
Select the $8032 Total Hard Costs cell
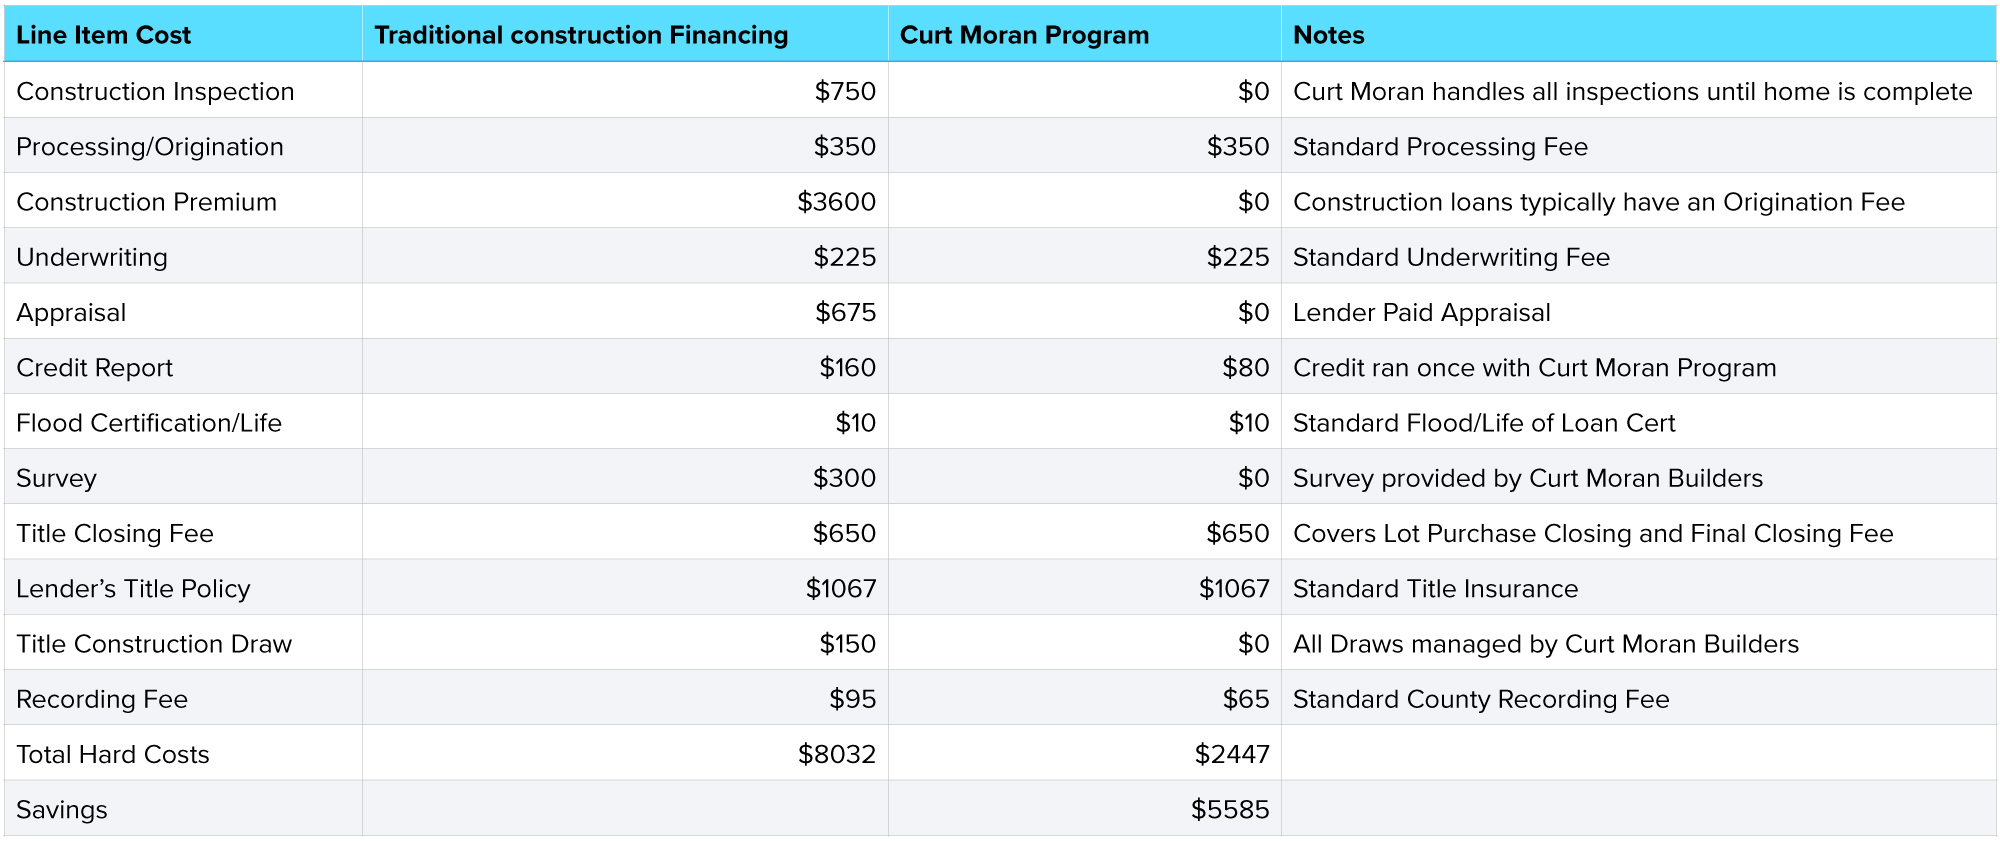(836, 754)
